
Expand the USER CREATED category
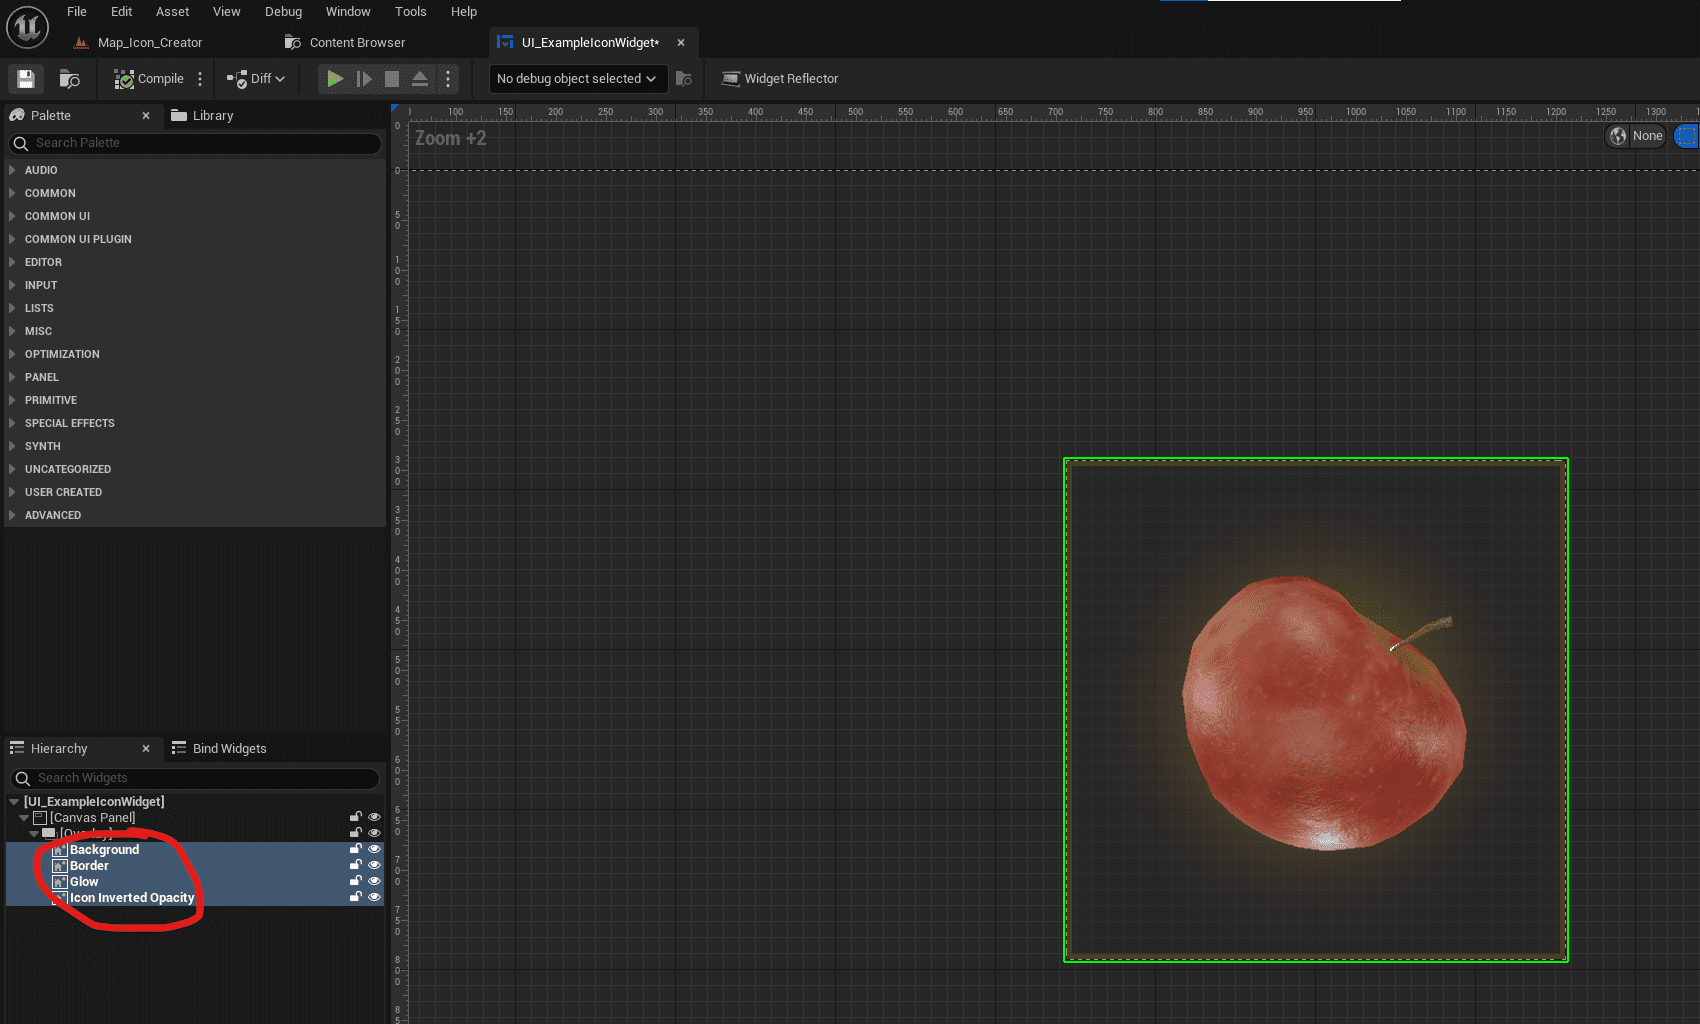click(12, 492)
